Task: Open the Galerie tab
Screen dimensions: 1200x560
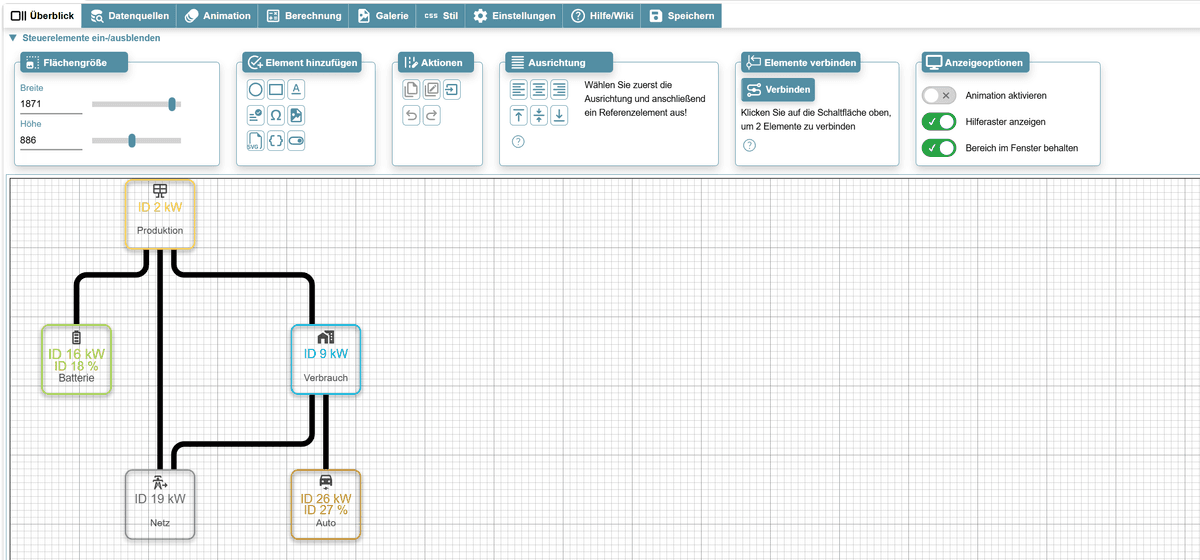Action: (382, 16)
